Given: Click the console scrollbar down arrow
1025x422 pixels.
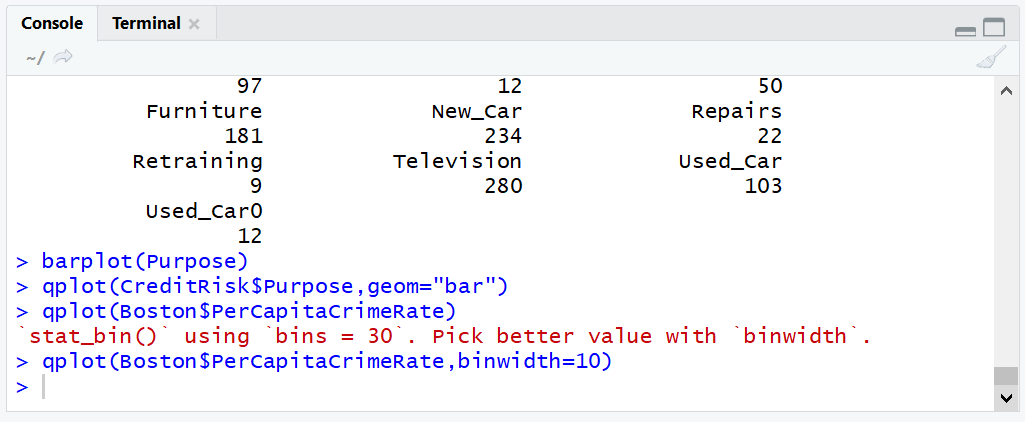Looking at the screenshot, I should [x=1006, y=398].
